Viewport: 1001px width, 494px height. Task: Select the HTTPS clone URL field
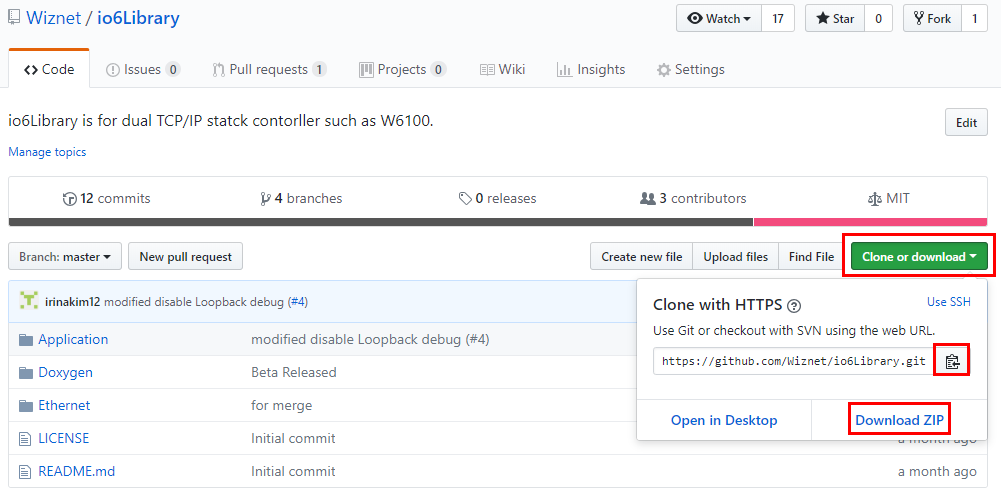coord(794,361)
